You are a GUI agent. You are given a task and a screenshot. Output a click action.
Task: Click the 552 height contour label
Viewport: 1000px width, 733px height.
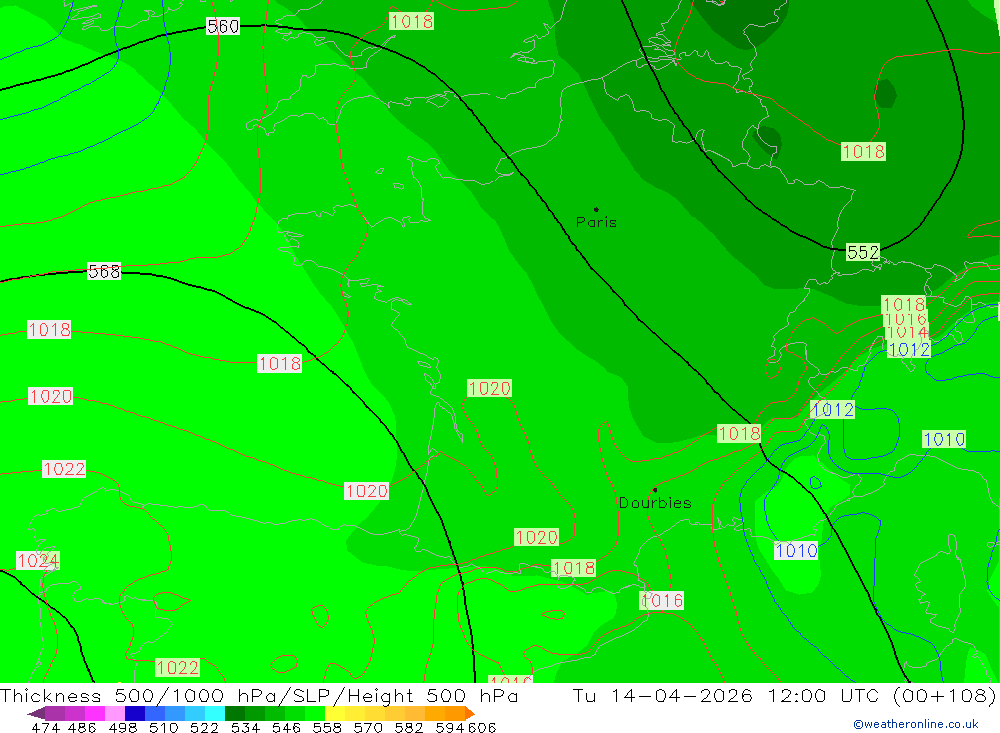863,252
